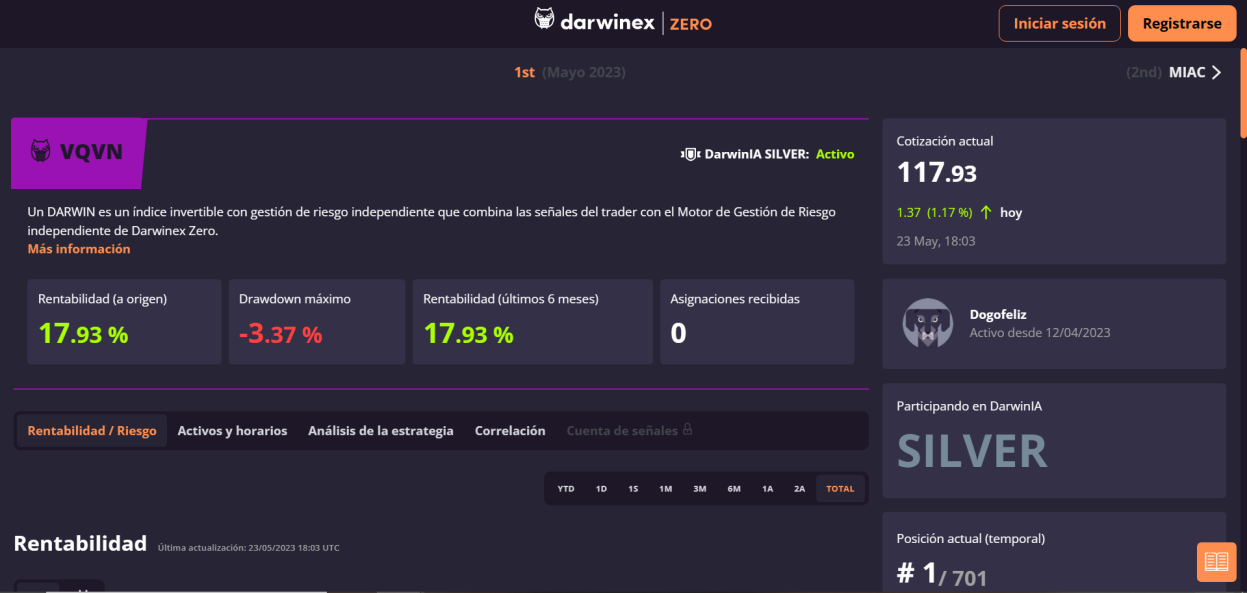Click the '1.37 (1.17 %)' change value

pyautogui.click(x=934, y=212)
